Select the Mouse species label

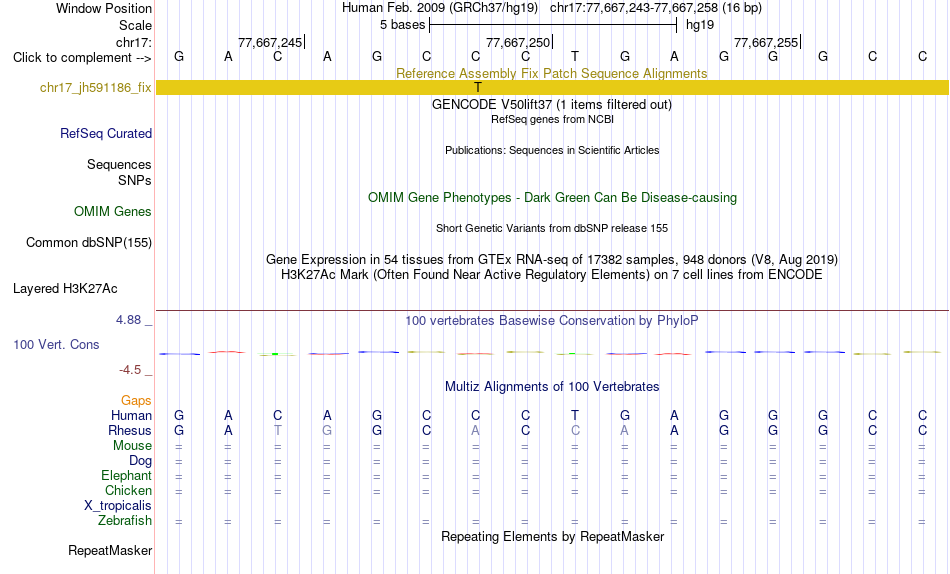click(132, 446)
